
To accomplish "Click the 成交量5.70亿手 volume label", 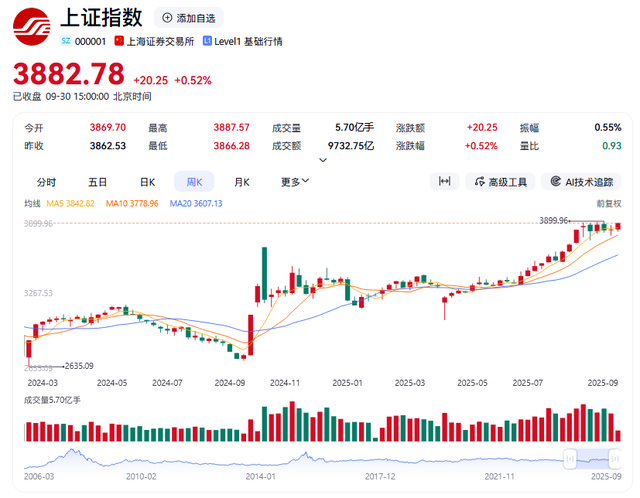I will 52,400.
